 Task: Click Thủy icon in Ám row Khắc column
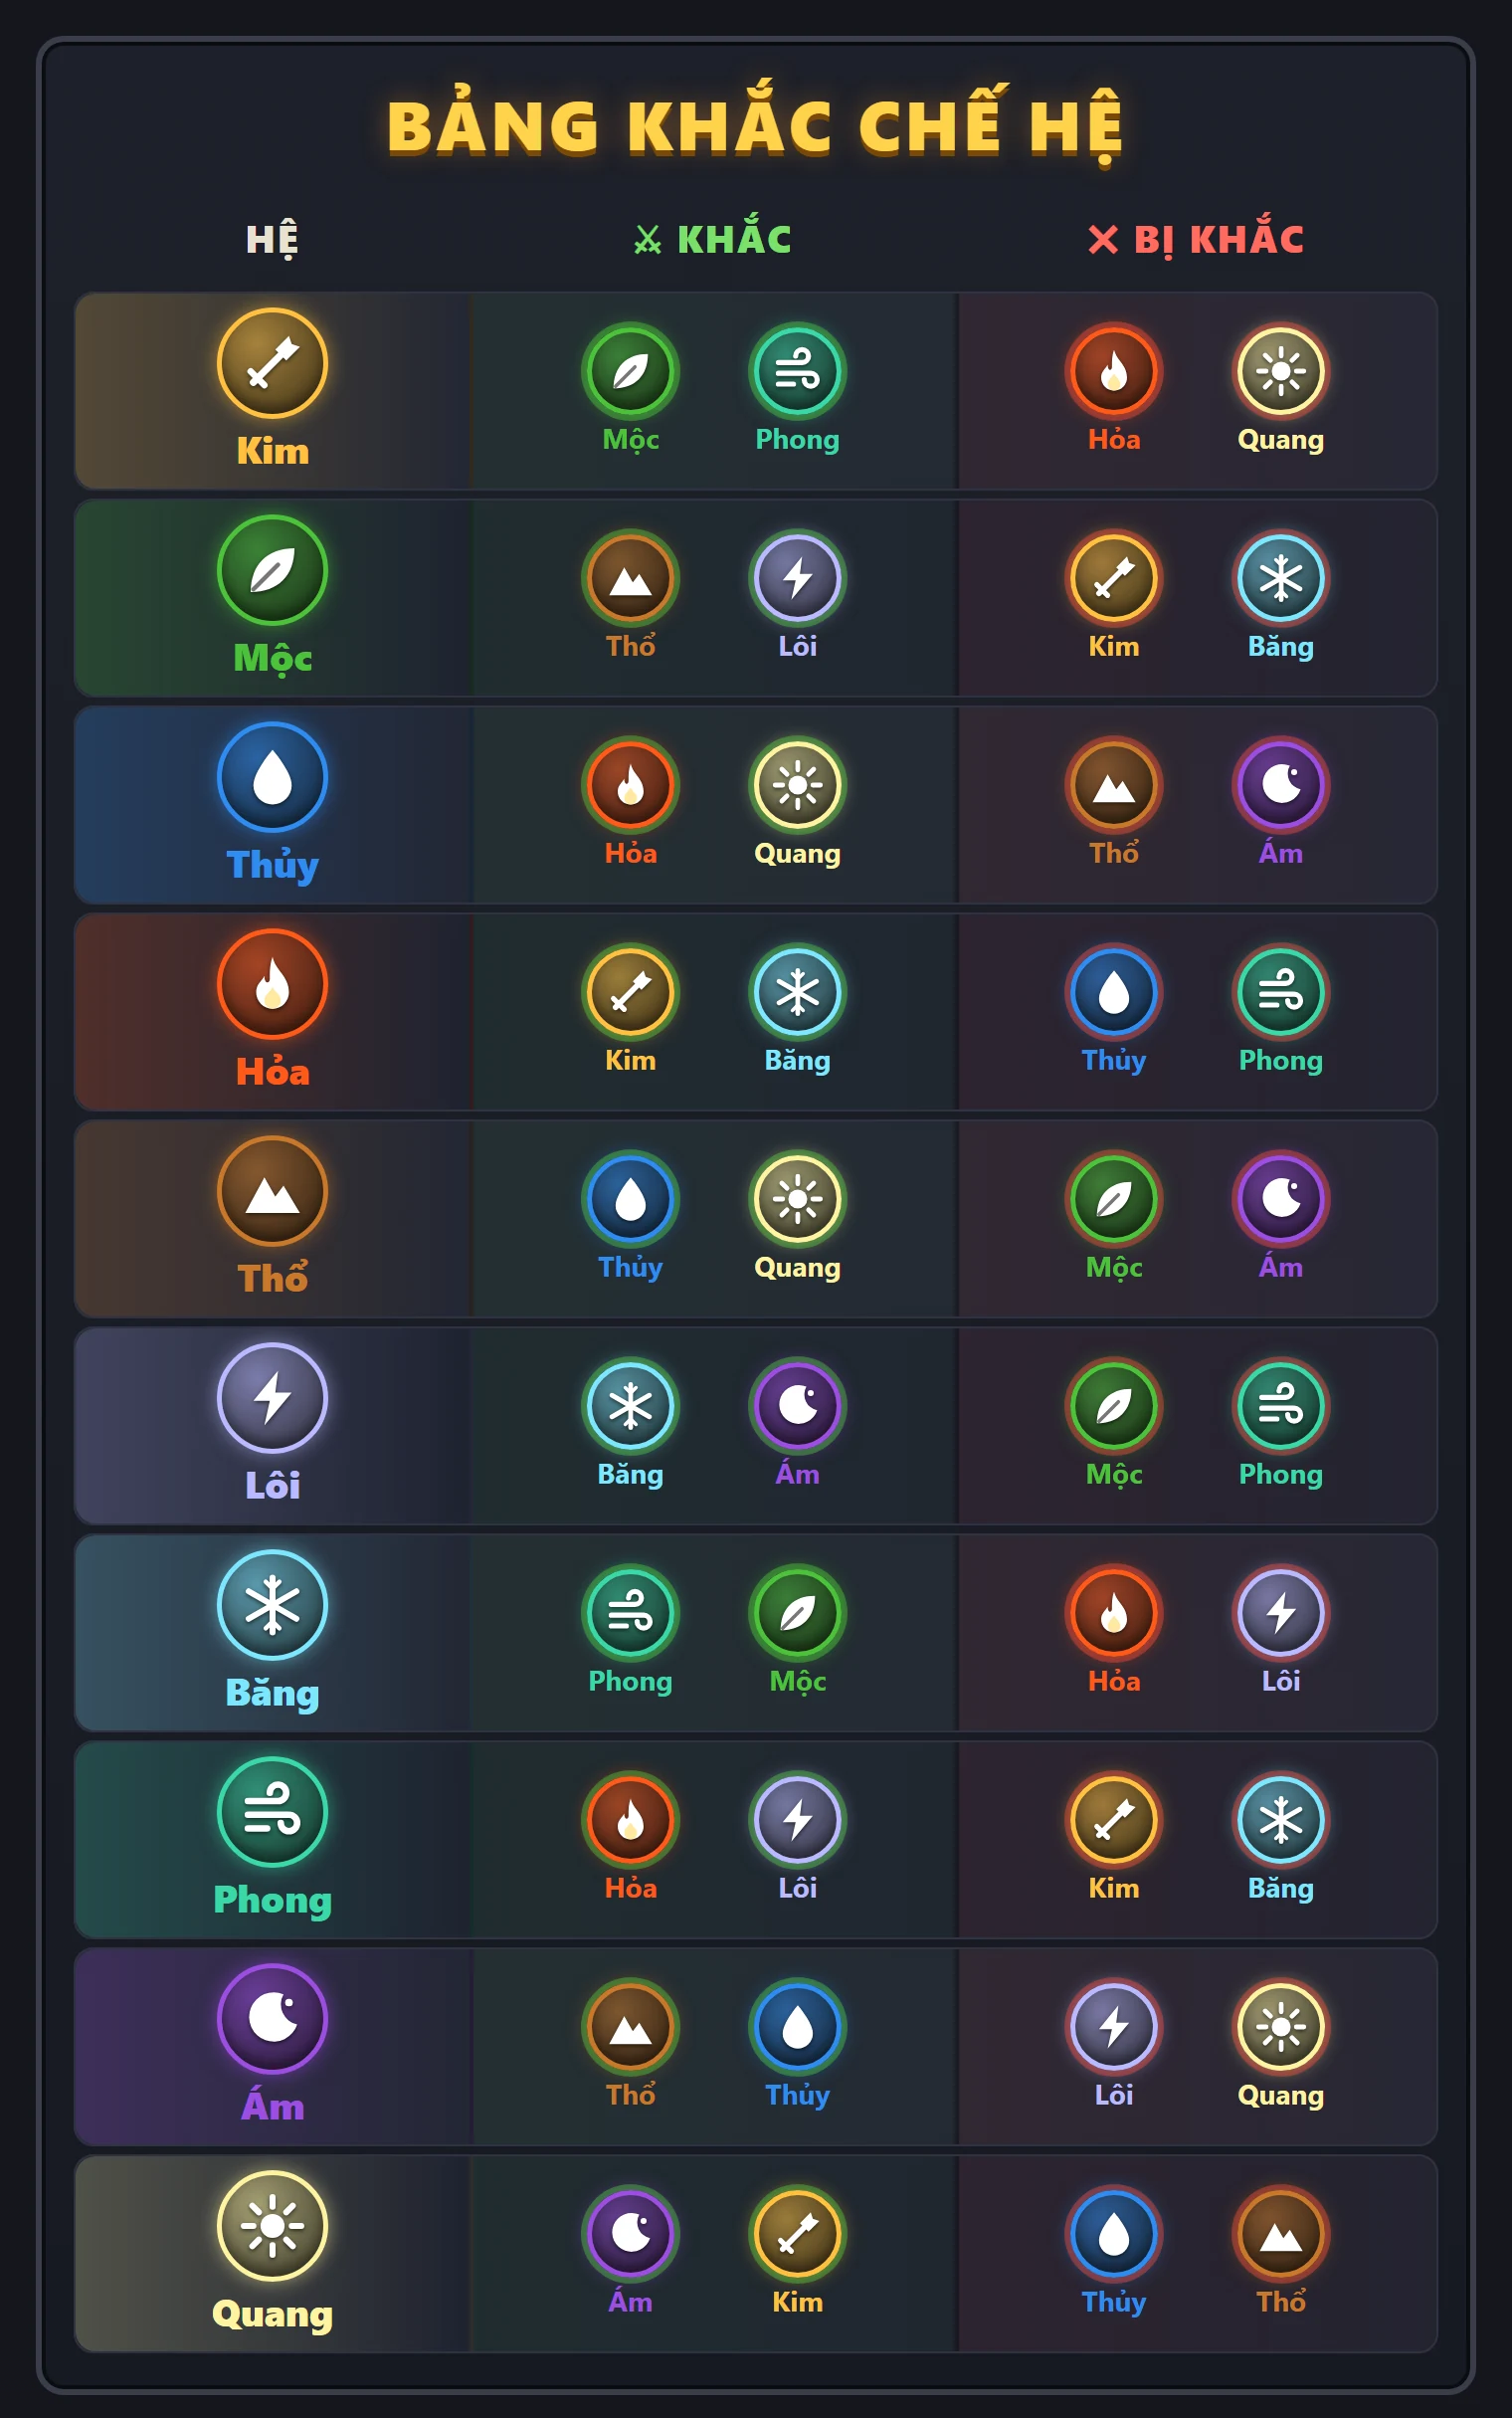pyautogui.click(x=797, y=2027)
